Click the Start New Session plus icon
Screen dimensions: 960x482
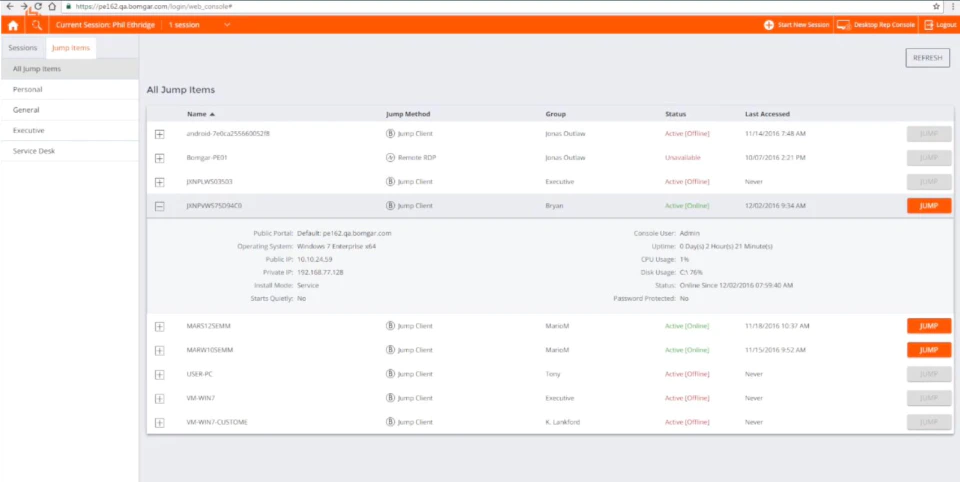click(769, 25)
